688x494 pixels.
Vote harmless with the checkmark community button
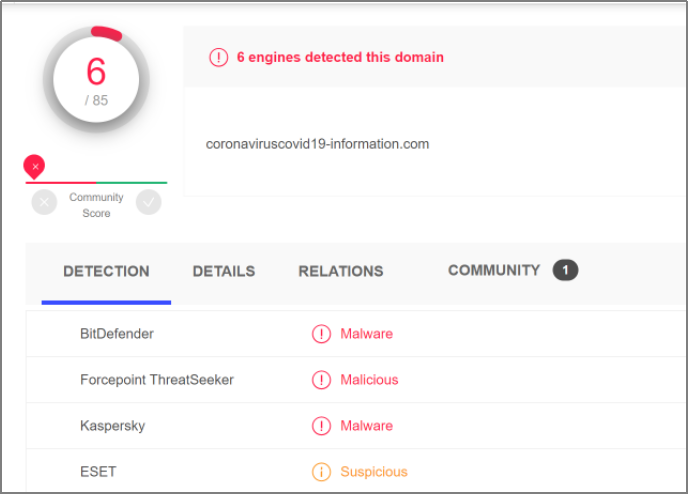pyautogui.click(x=148, y=203)
